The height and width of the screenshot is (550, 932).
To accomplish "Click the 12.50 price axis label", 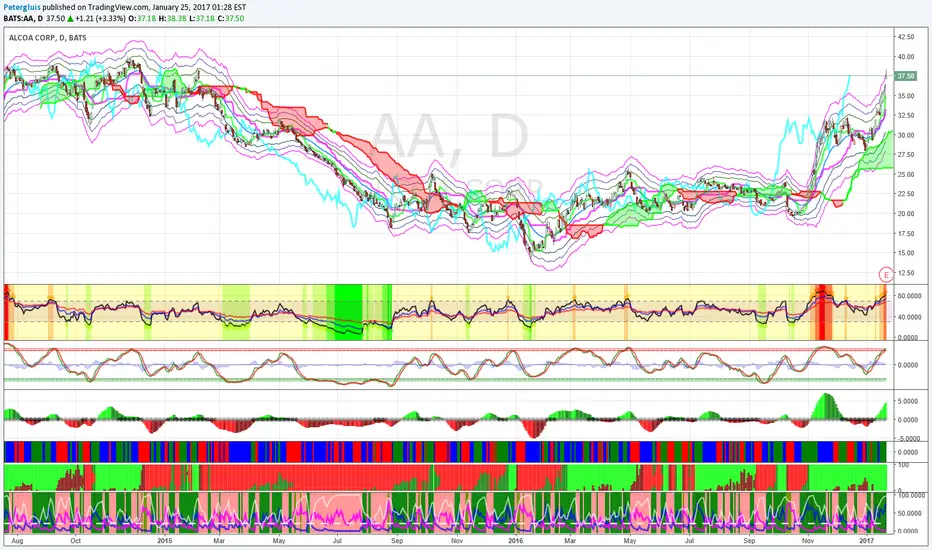I will tap(906, 273).
